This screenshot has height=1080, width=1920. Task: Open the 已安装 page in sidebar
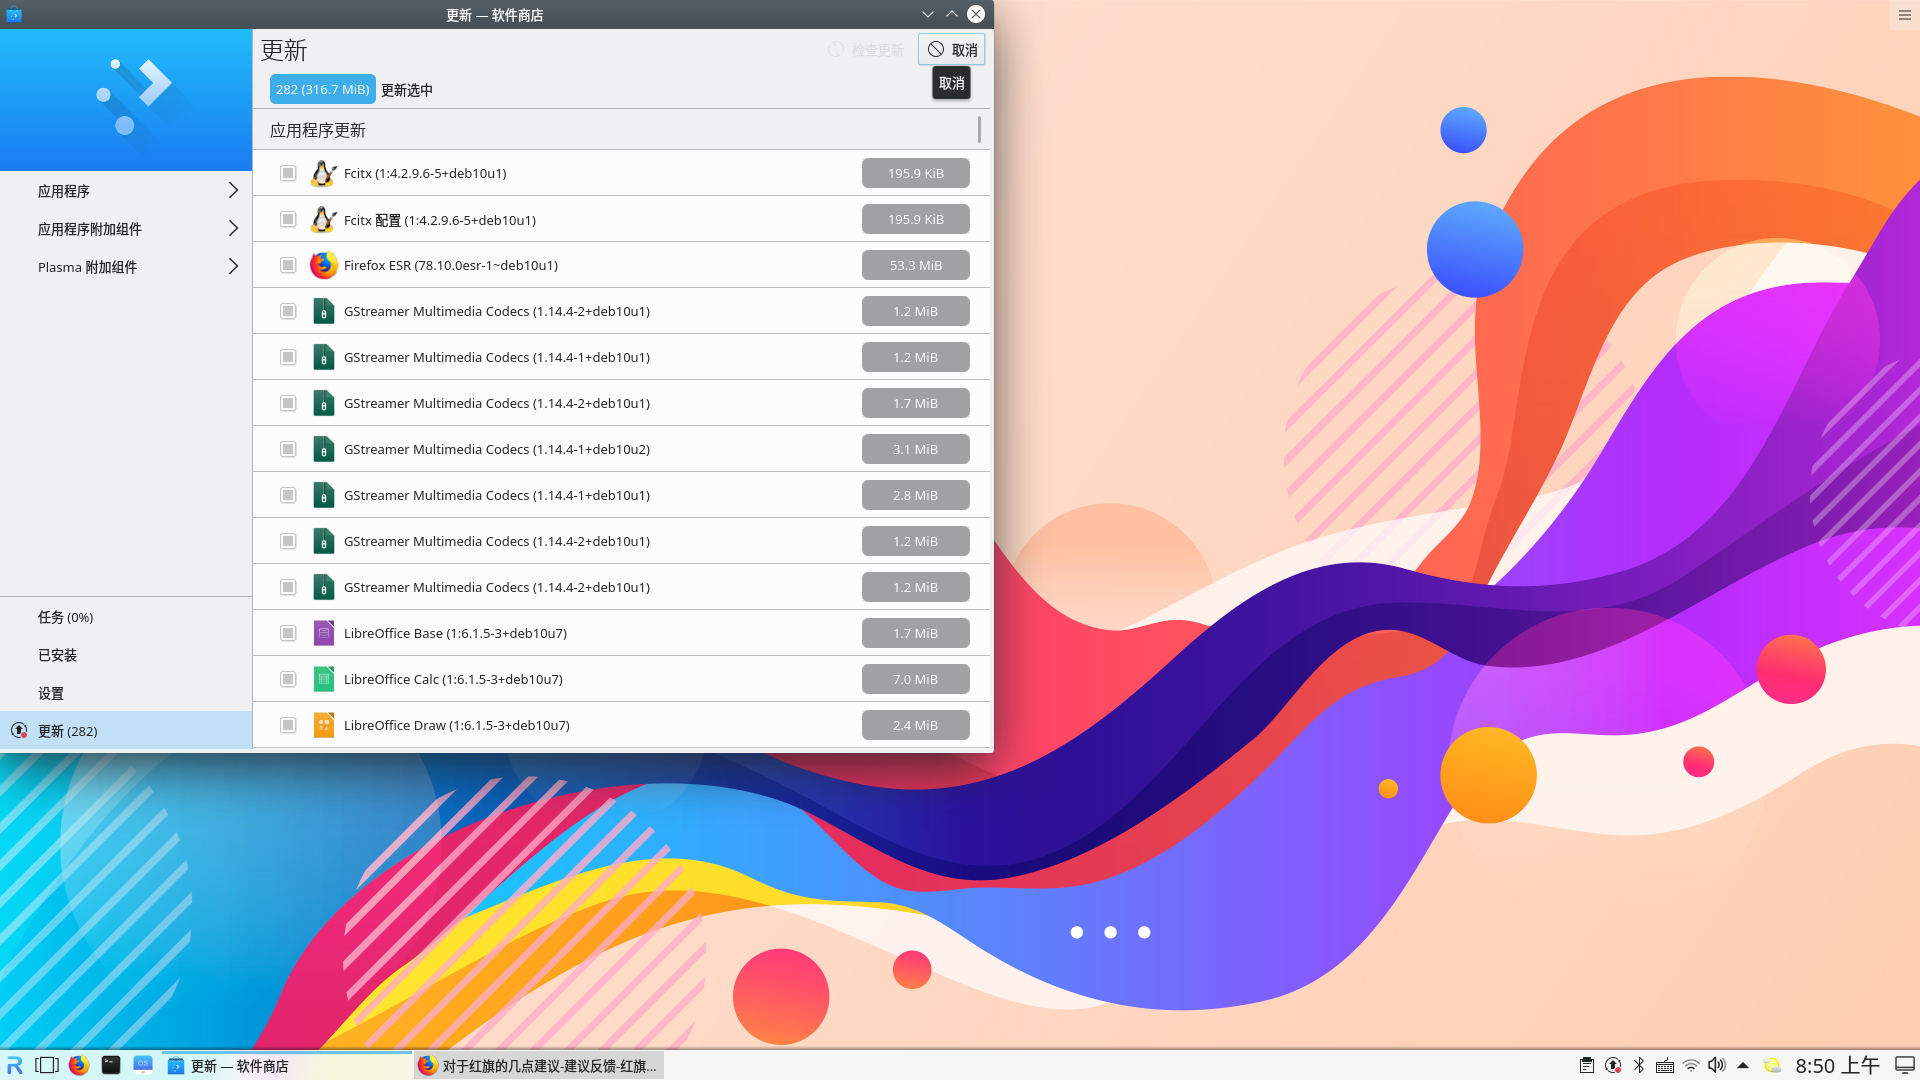tap(58, 655)
